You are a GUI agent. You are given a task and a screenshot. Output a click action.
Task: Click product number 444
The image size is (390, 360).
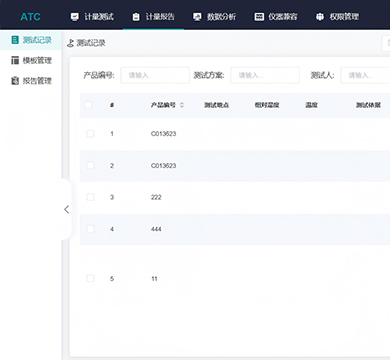[x=156, y=229]
